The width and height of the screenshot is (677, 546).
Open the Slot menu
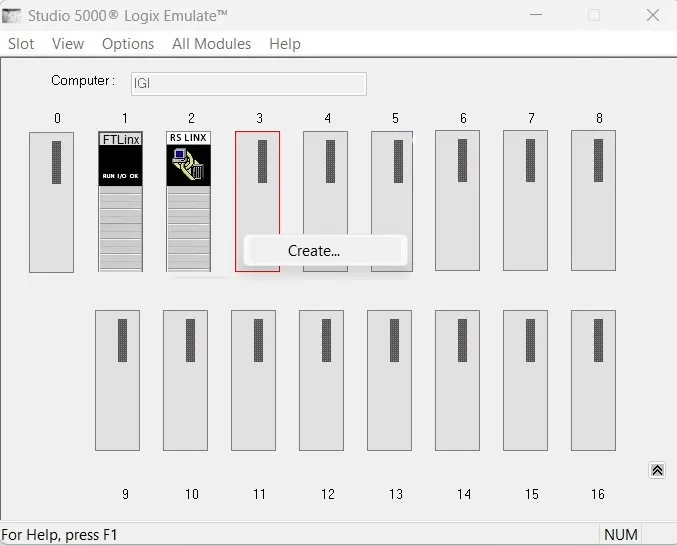[21, 44]
